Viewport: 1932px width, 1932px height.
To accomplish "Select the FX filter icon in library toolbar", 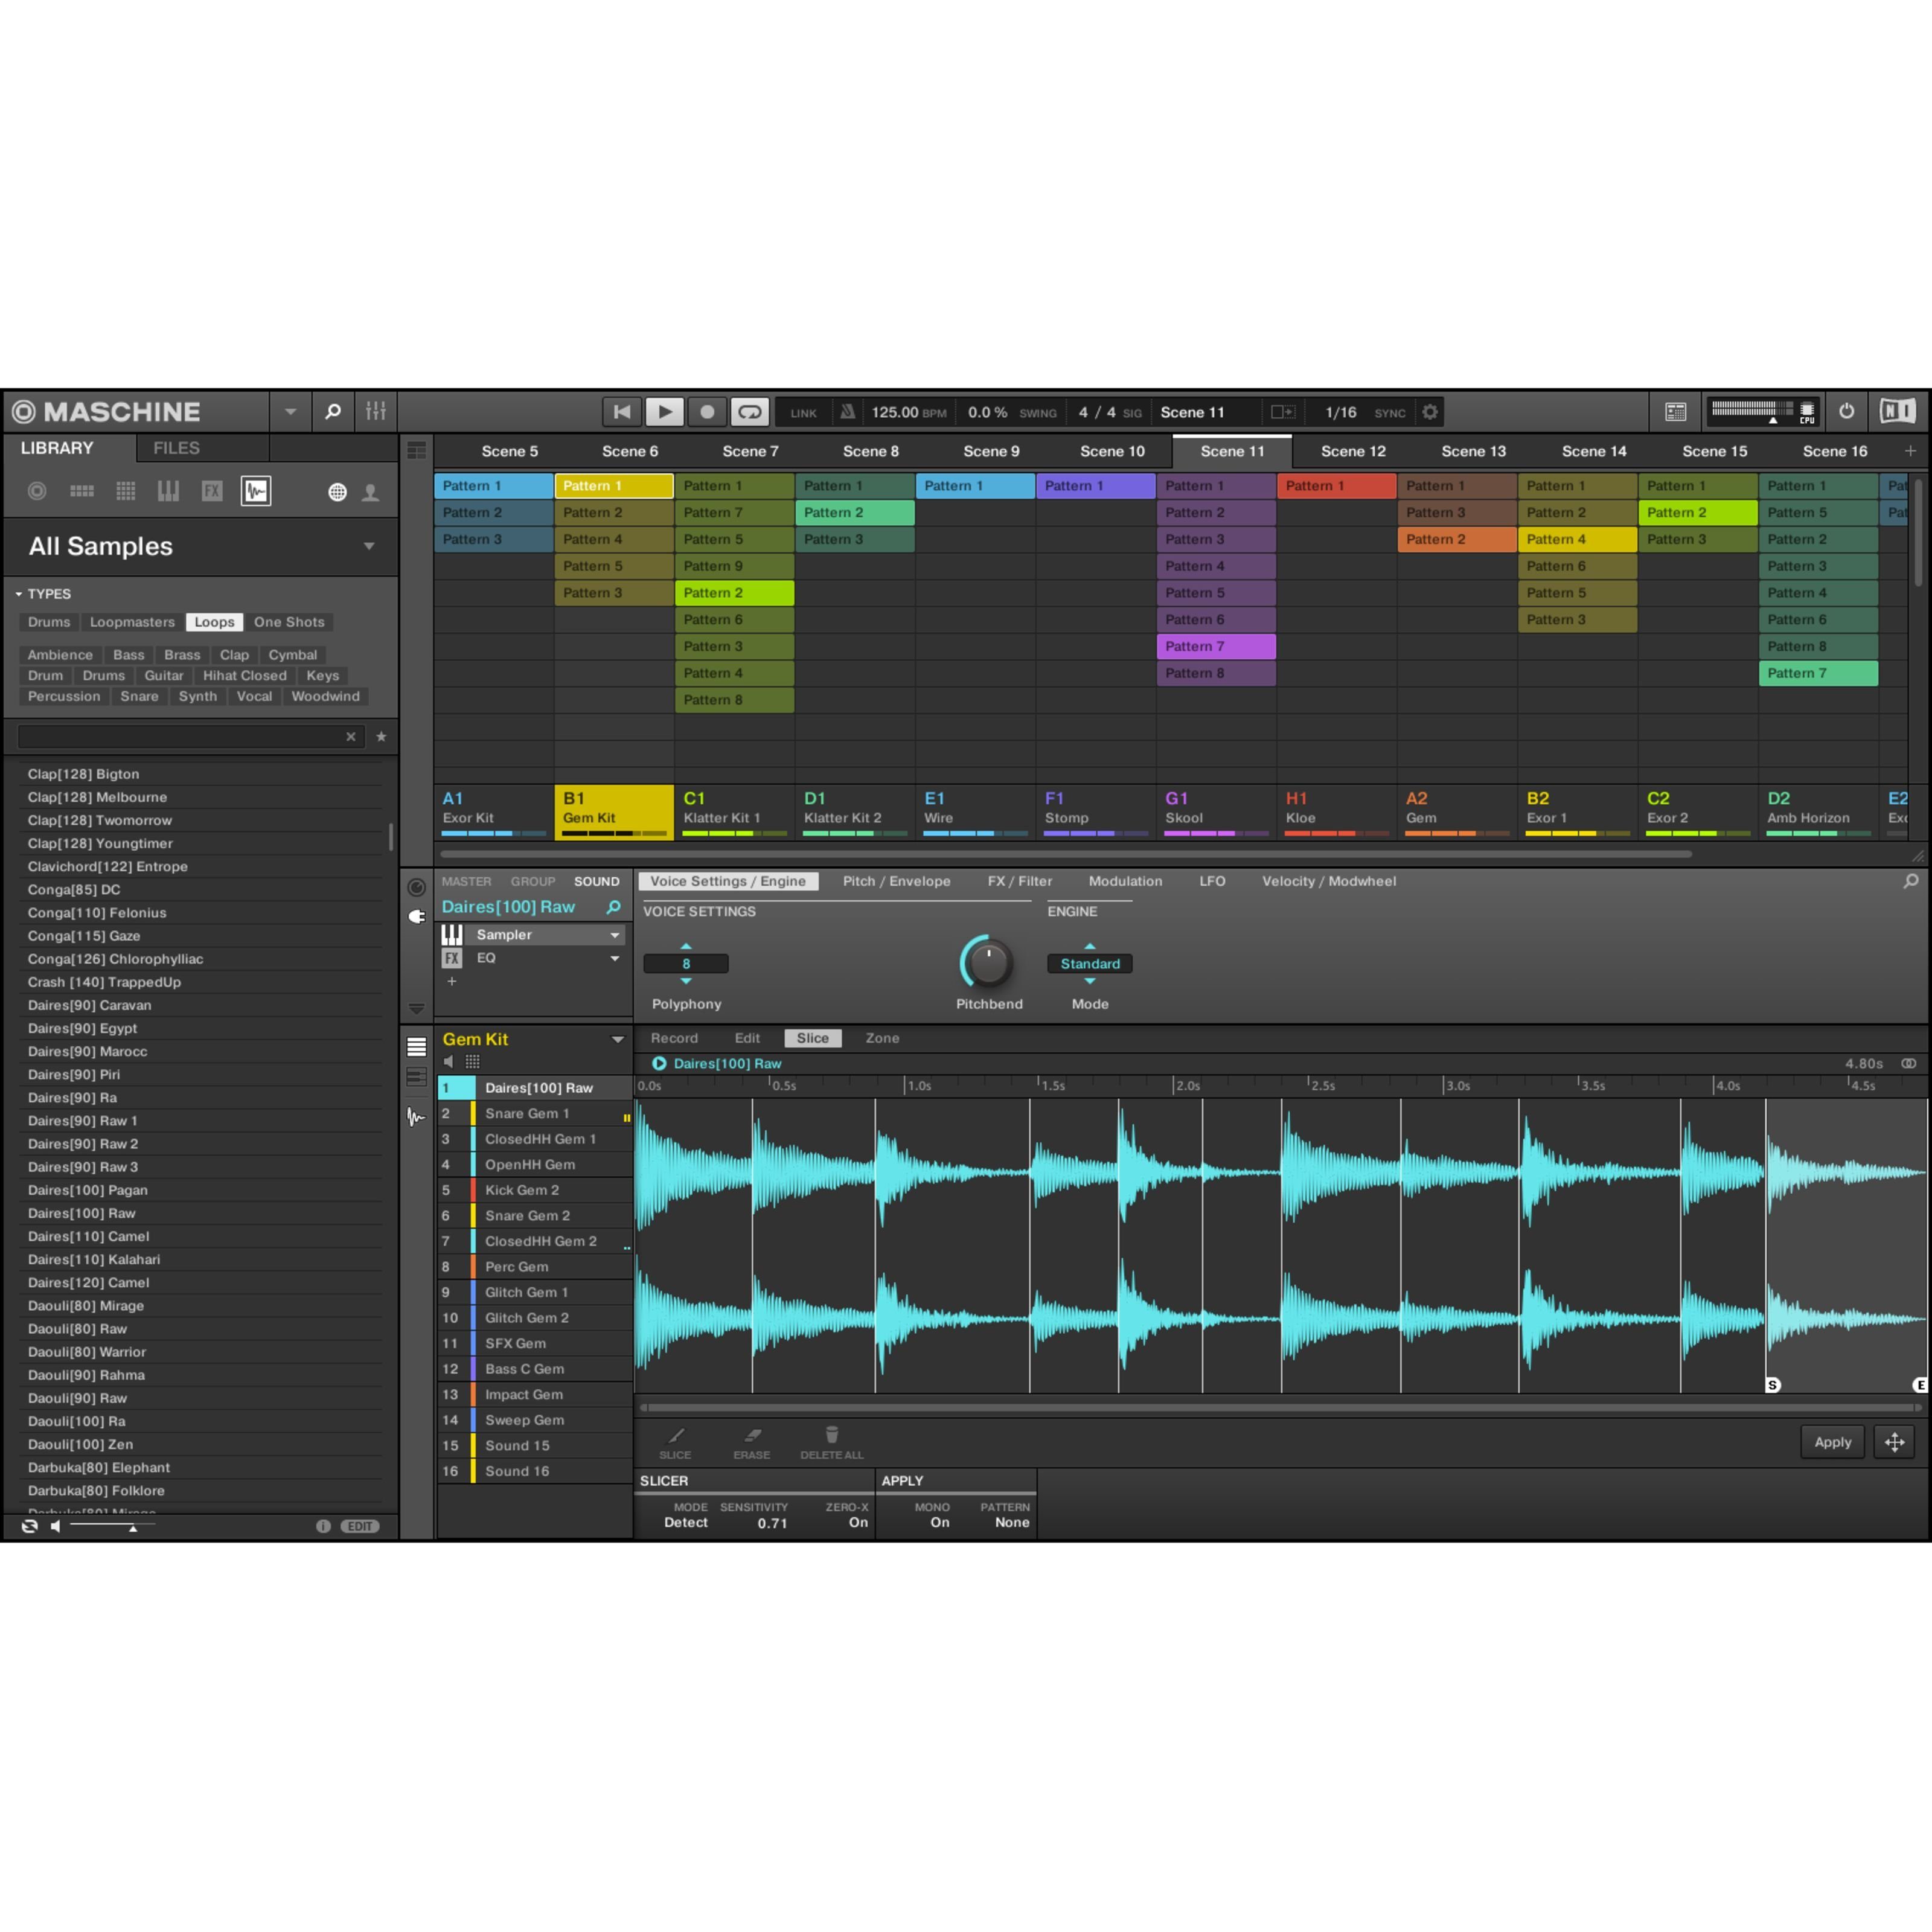I will tap(212, 492).
